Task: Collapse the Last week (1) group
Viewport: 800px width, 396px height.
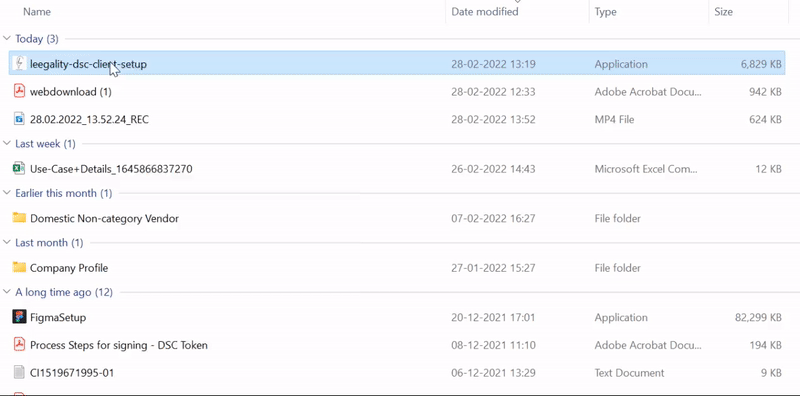Action: tap(7, 143)
